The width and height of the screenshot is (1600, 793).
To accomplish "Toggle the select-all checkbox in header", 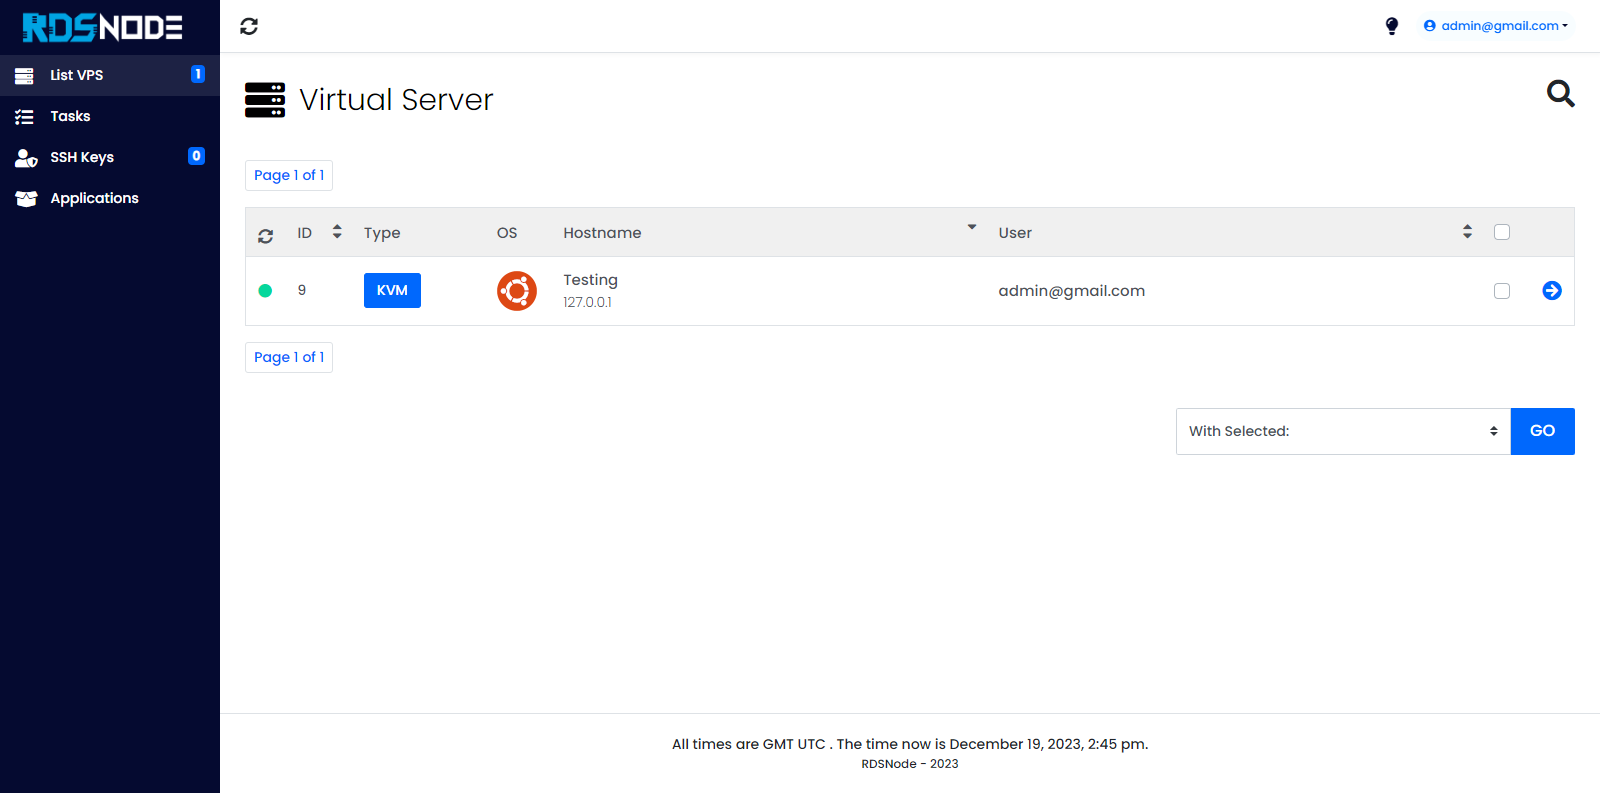I will 1501,232.
